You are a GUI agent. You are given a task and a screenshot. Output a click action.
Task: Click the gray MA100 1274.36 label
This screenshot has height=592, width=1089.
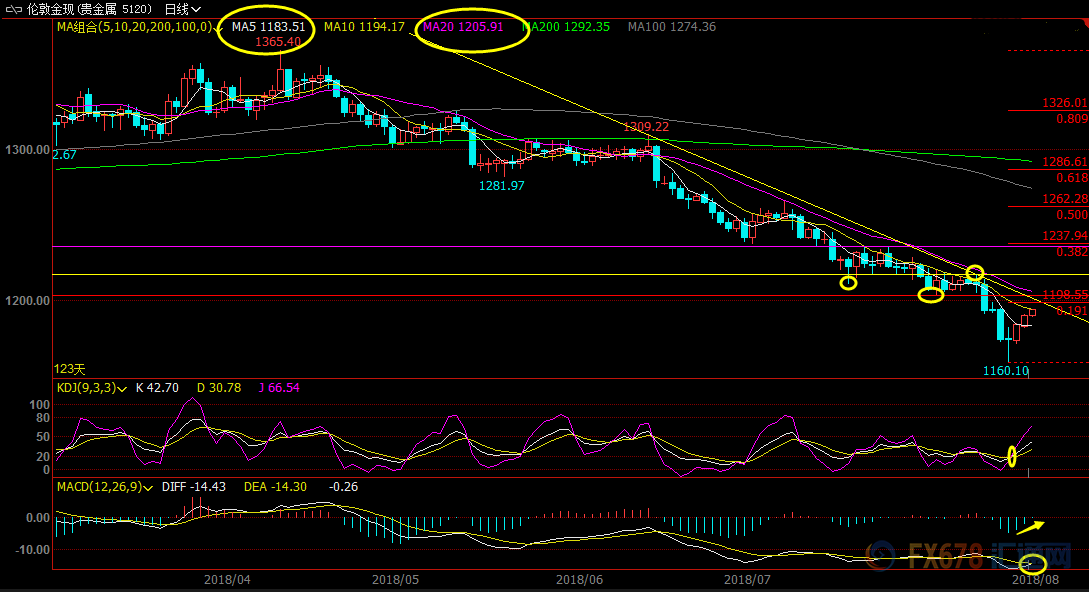click(x=672, y=27)
